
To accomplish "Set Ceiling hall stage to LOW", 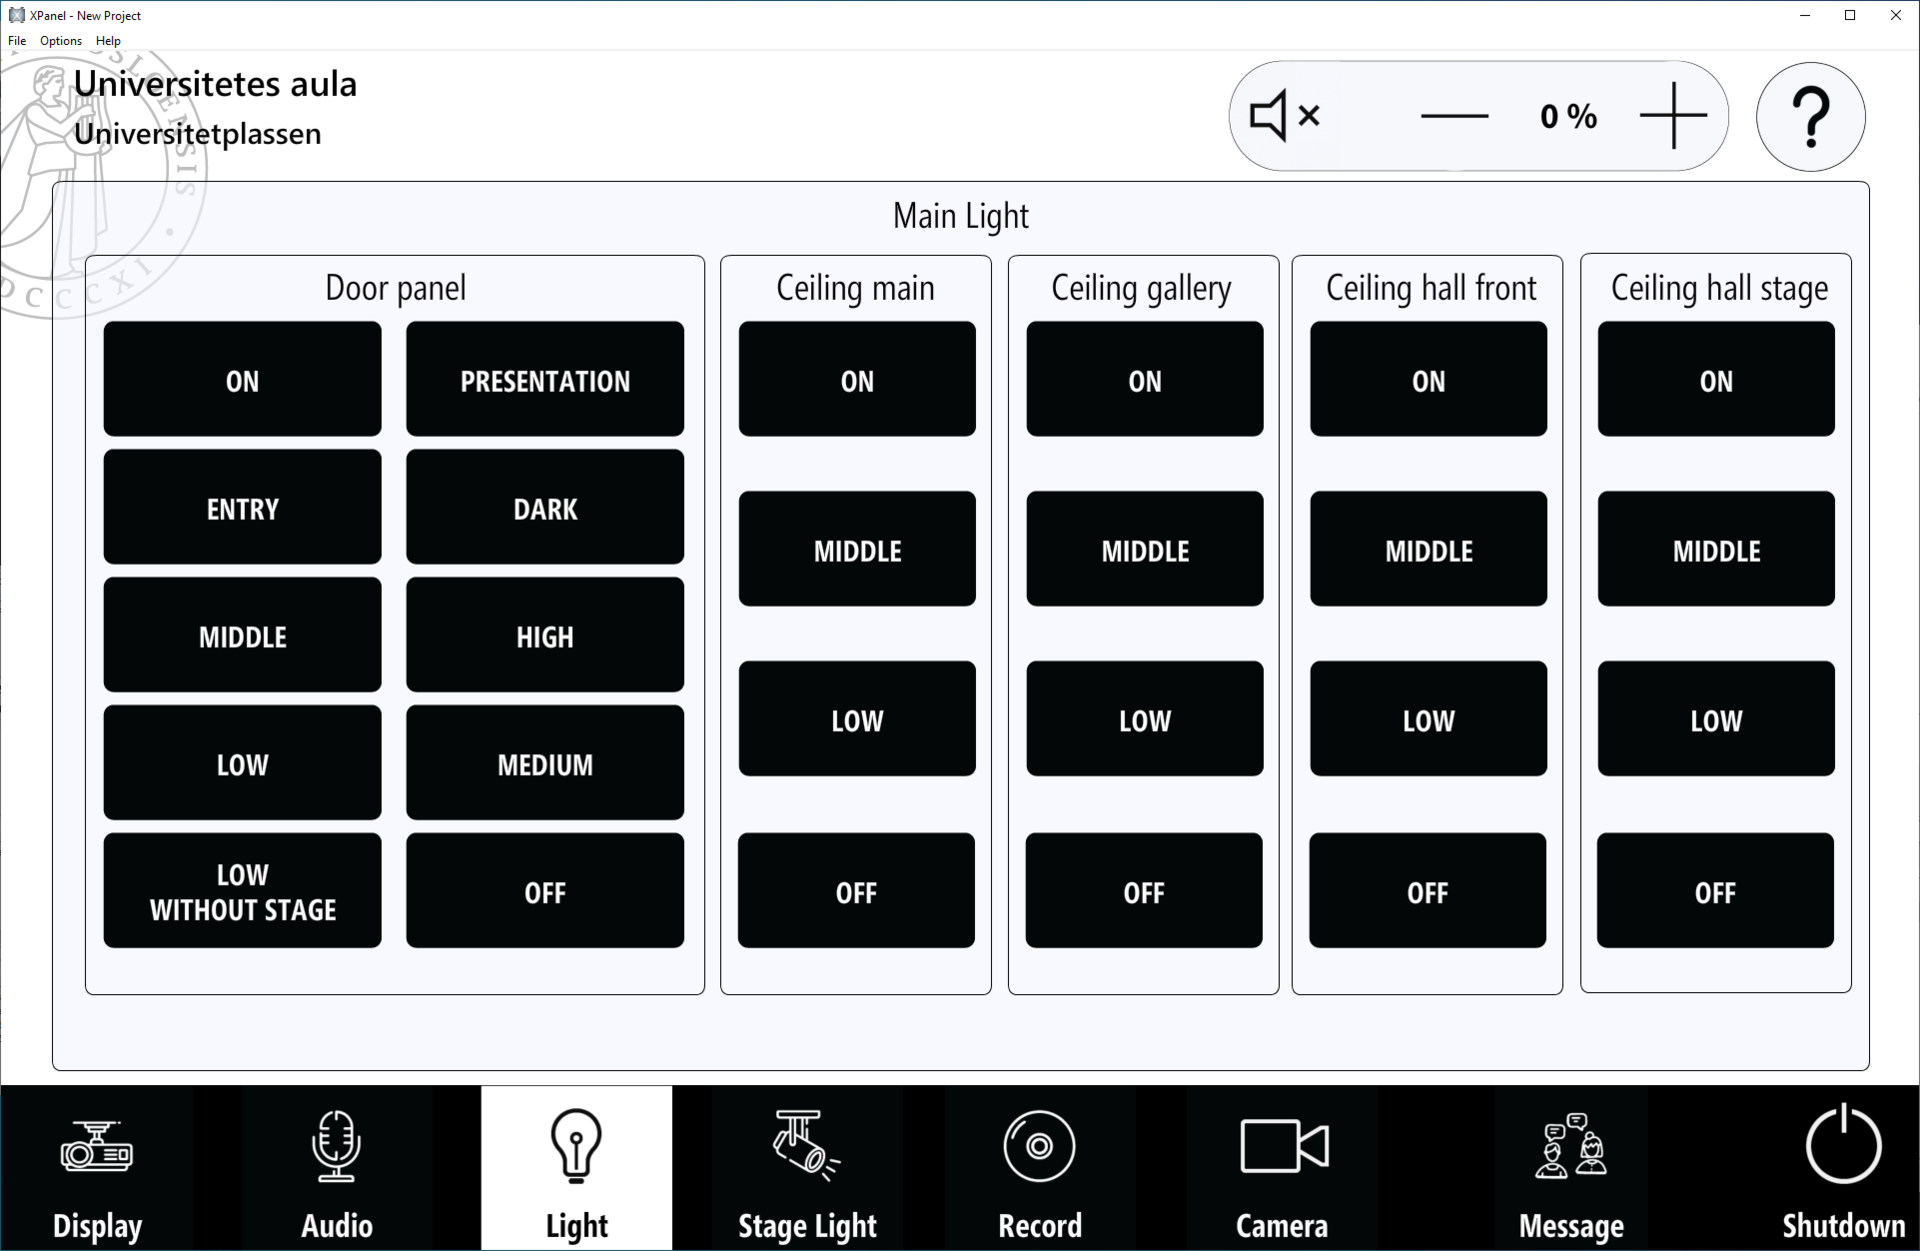I will 1716,719.
